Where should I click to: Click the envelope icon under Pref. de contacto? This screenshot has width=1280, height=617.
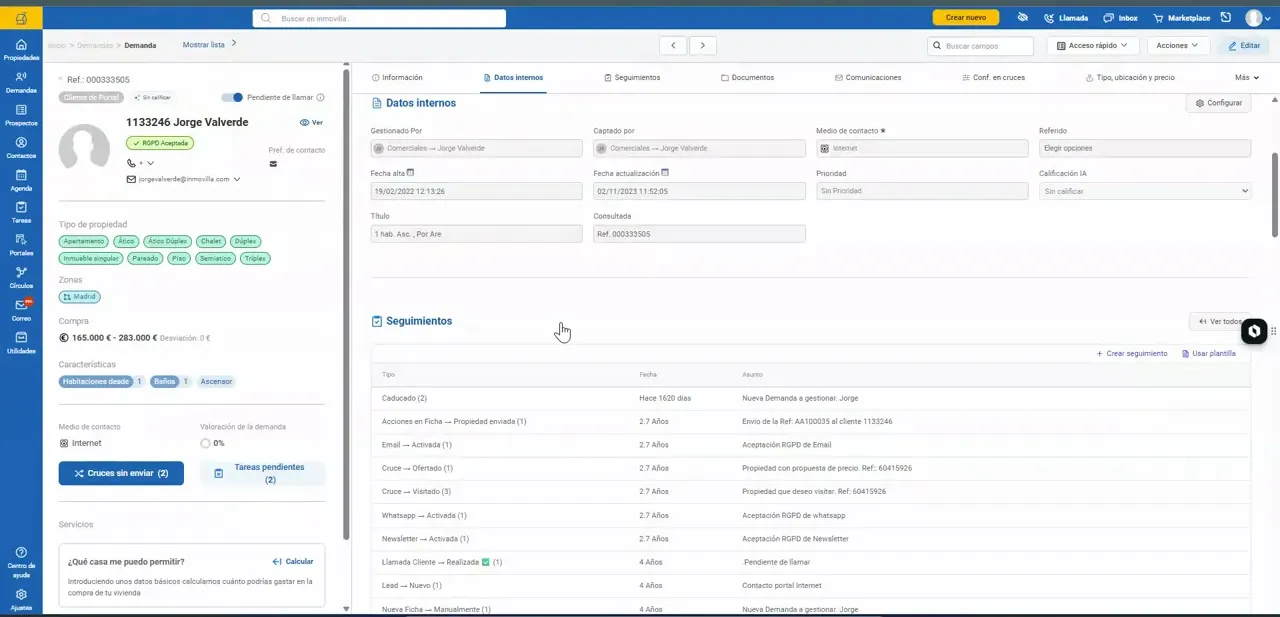(x=274, y=163)
